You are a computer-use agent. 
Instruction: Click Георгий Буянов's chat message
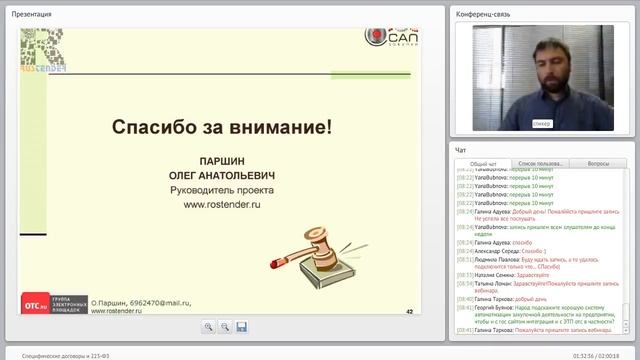(536, 315)
